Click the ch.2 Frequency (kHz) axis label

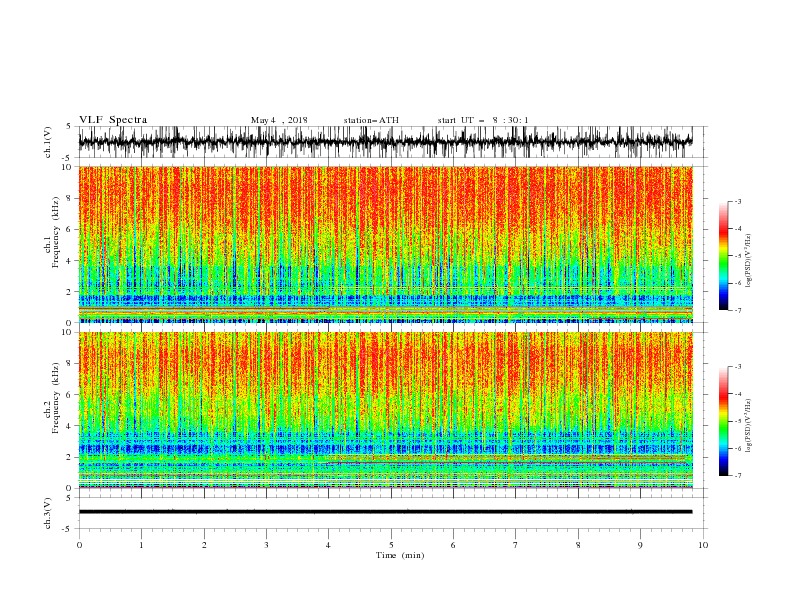coord(52,398)
